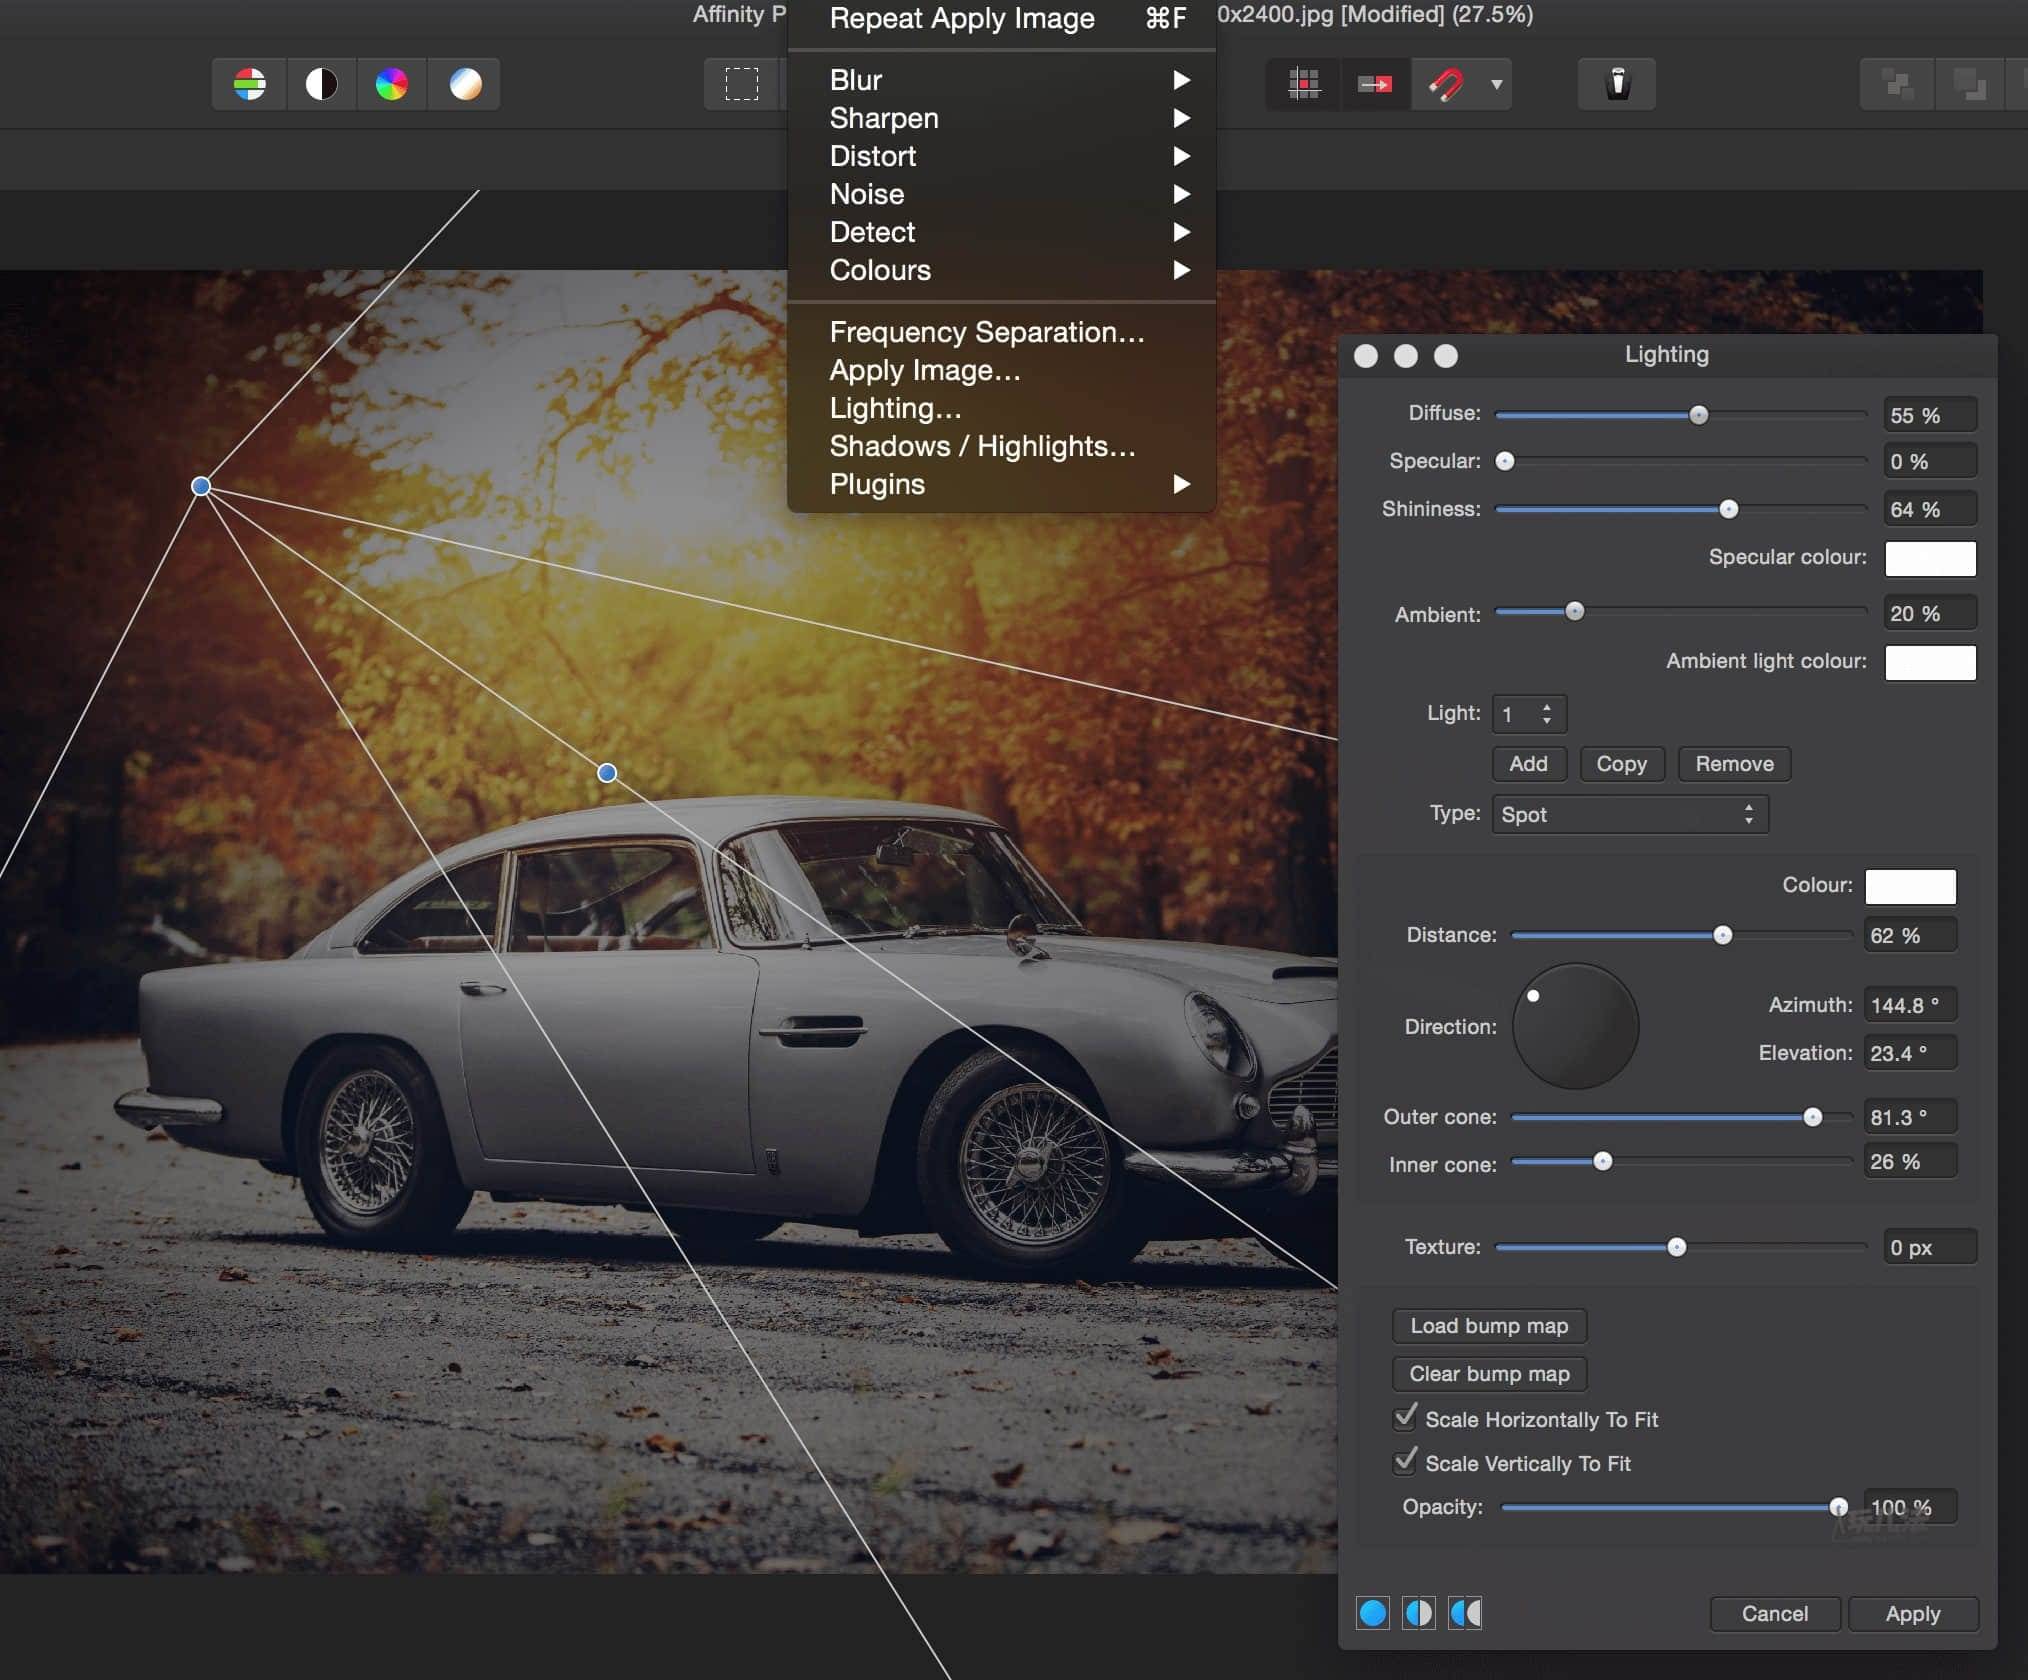Click the Auto Levels toolbar icon
Image resolution: width=2028 pixels, height=1680 pixels.
[x=249, y=84]
